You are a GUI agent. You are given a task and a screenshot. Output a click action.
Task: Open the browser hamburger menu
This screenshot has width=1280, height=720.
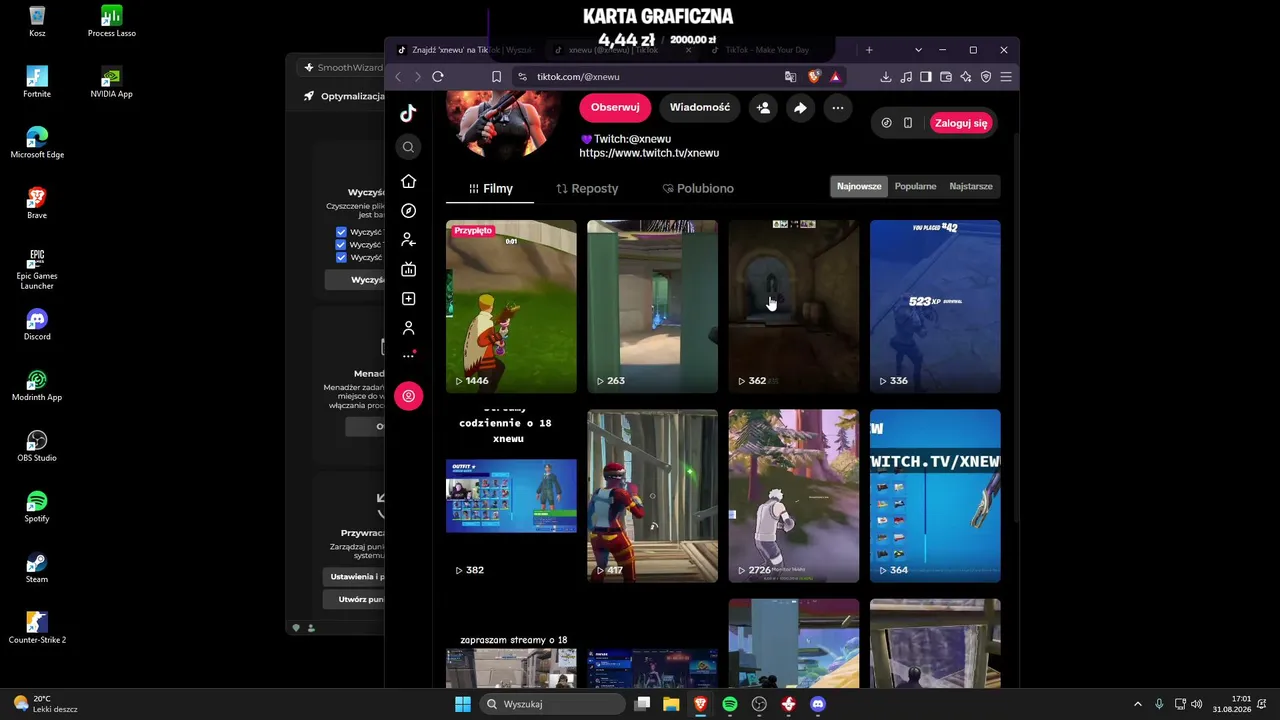pos(1006,77)
